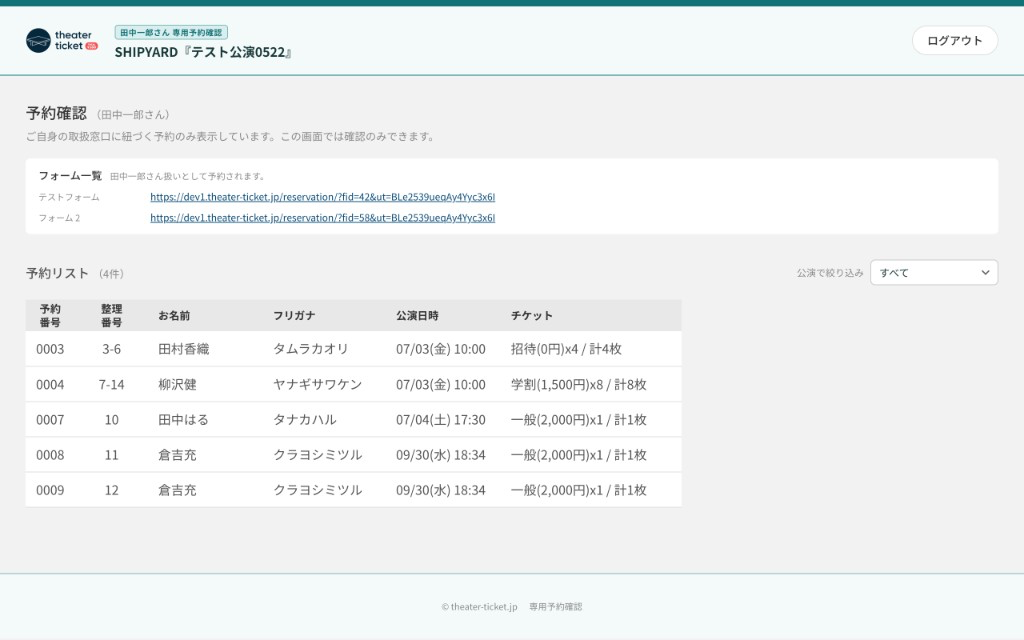Click the © theater-ticket.jp footer text
The image size is (1024, 640).
click(479, 607)
